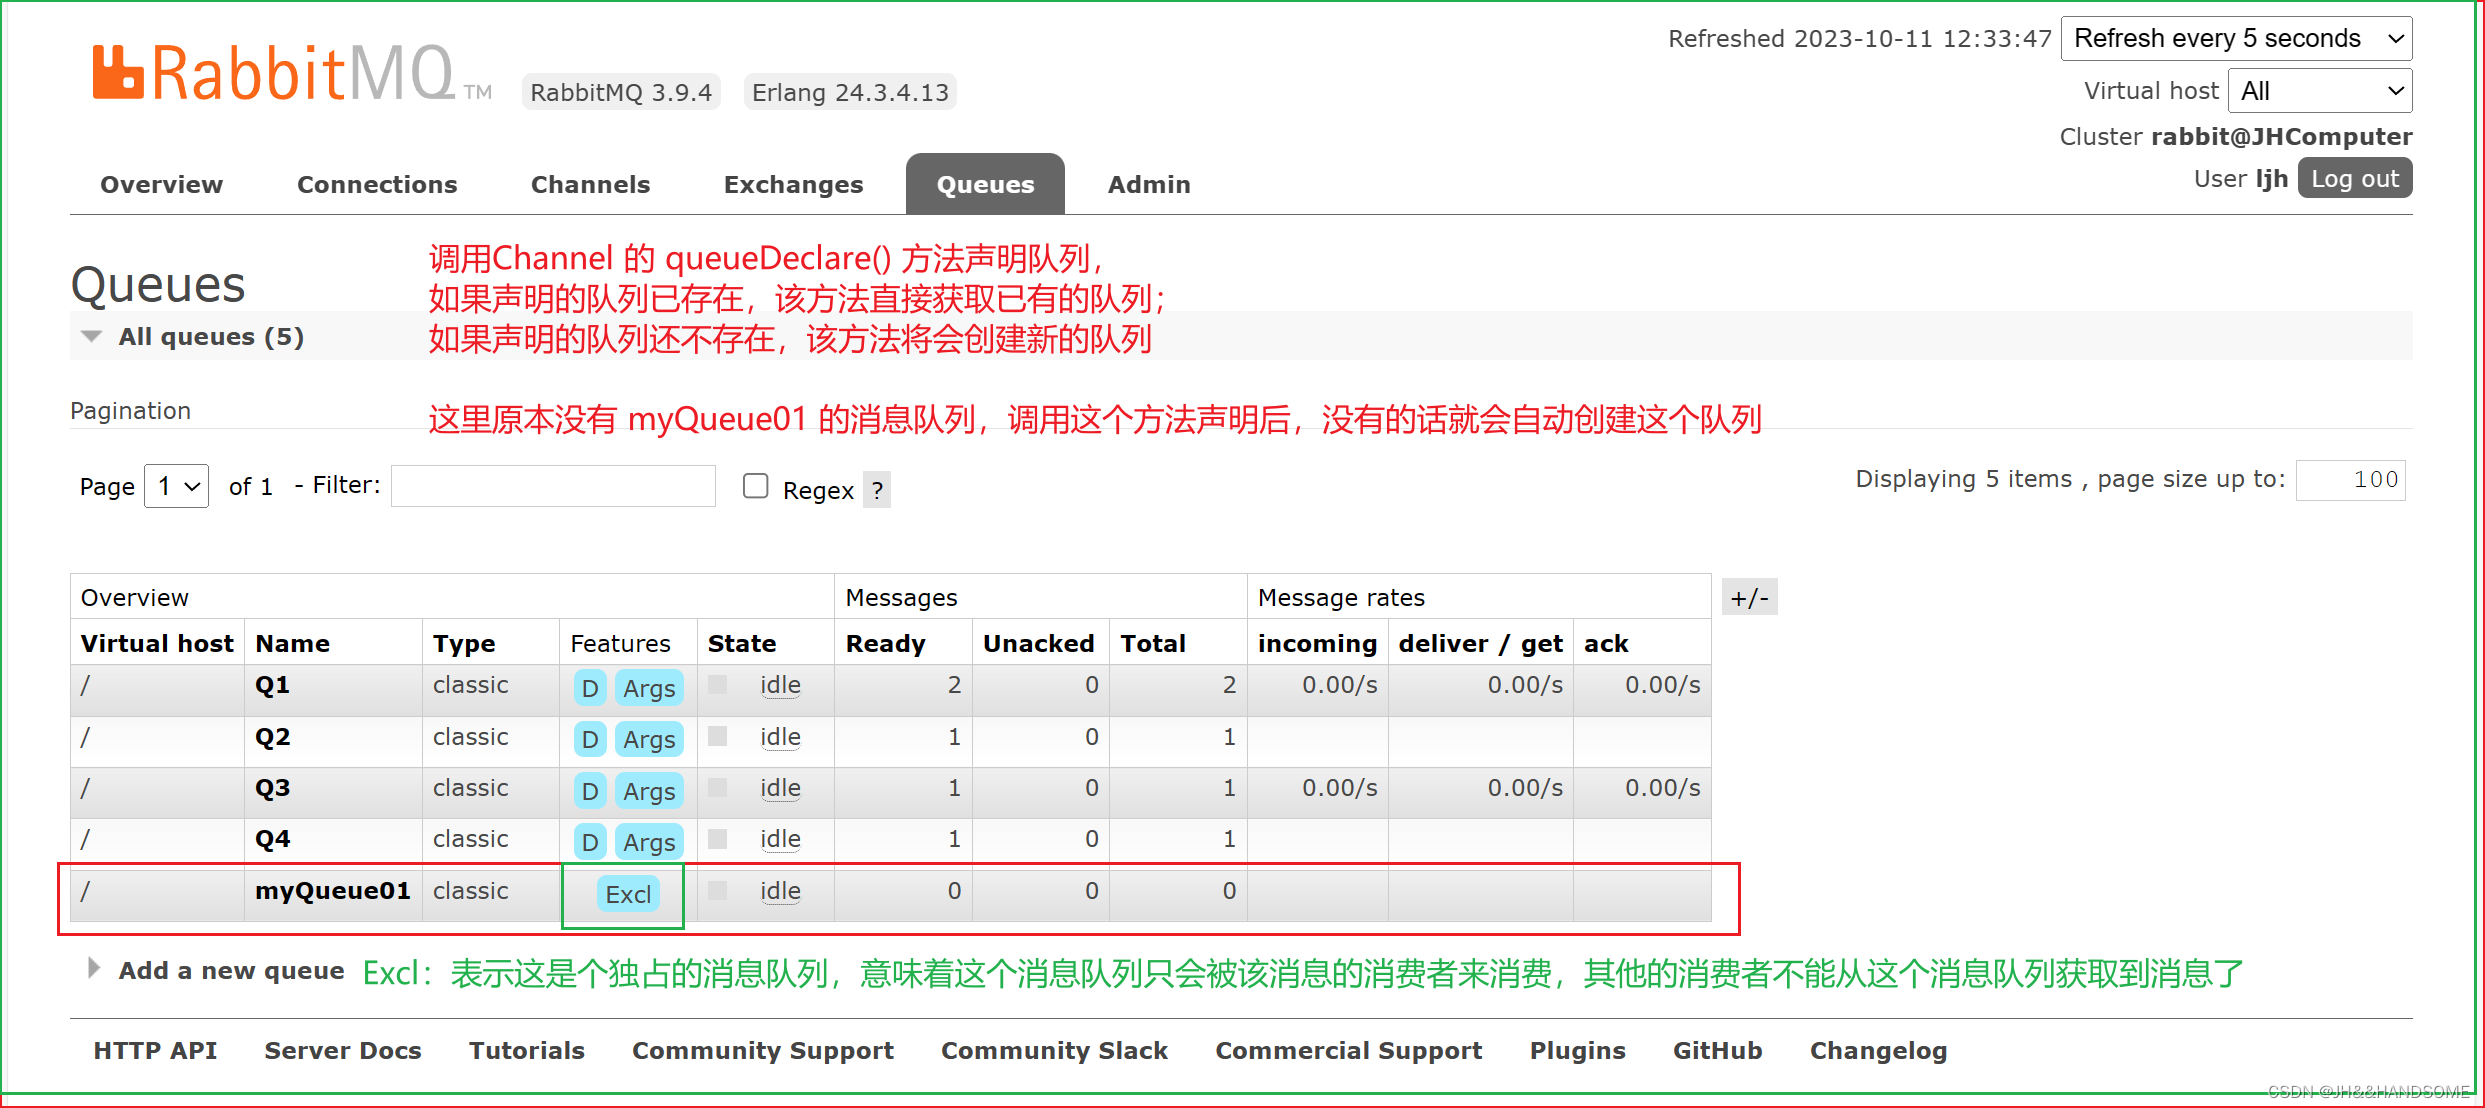The width and height of the screenshot is (2485, 1108).
Task: Switch to the Admin tab
Action: [x=1149, y=184]
